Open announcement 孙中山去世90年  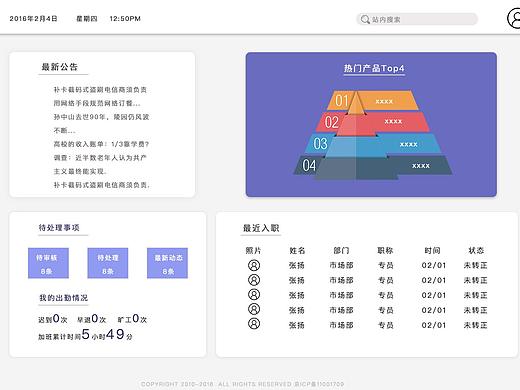[x=101, y=124]
